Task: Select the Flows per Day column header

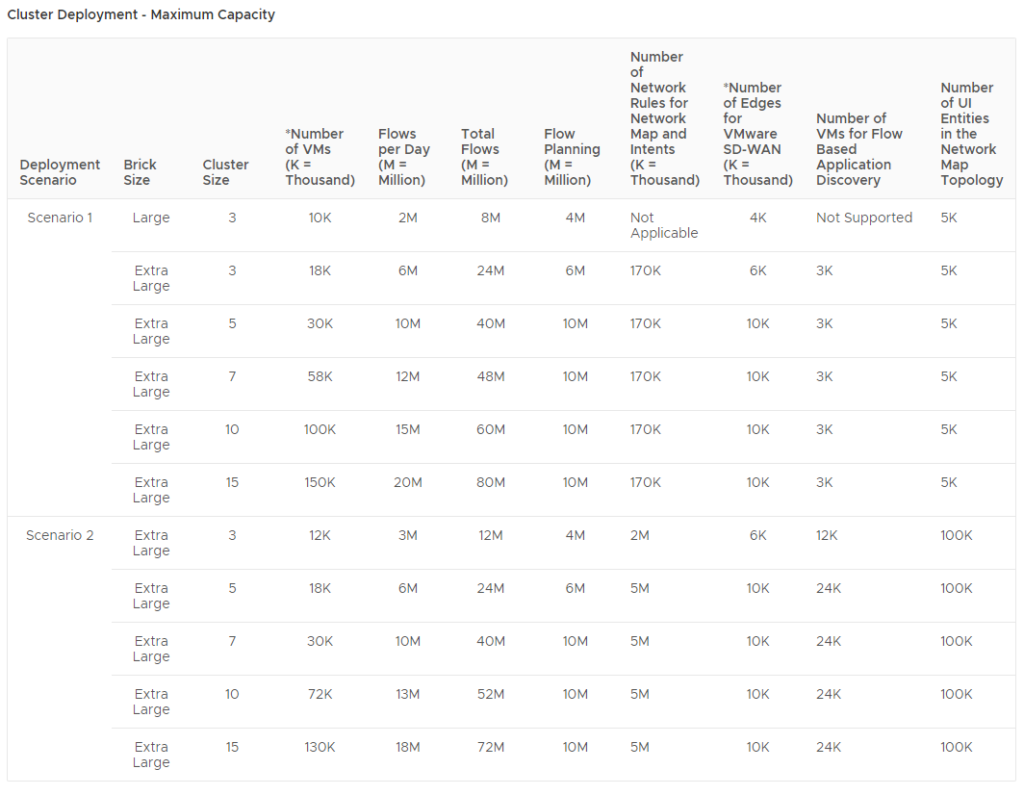Action: 401,156
